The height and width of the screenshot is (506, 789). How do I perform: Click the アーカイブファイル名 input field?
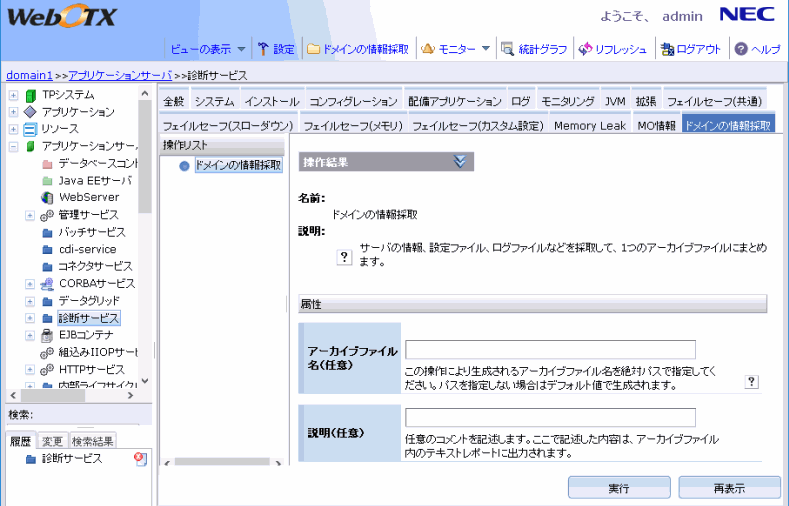[550, 349]
